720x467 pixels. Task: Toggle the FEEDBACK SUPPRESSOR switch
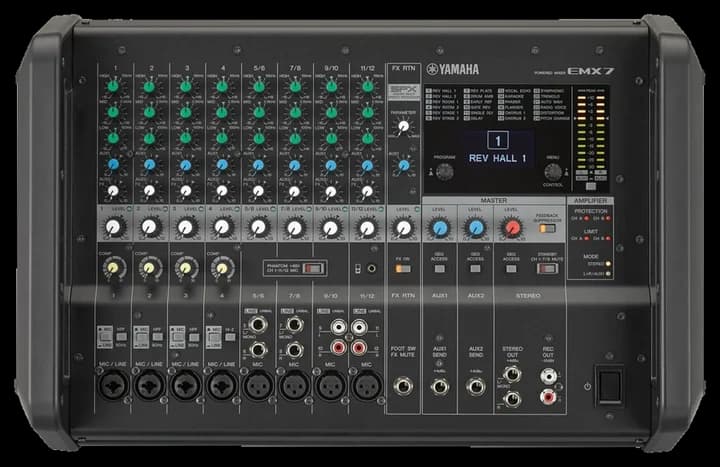click(547, 228)
